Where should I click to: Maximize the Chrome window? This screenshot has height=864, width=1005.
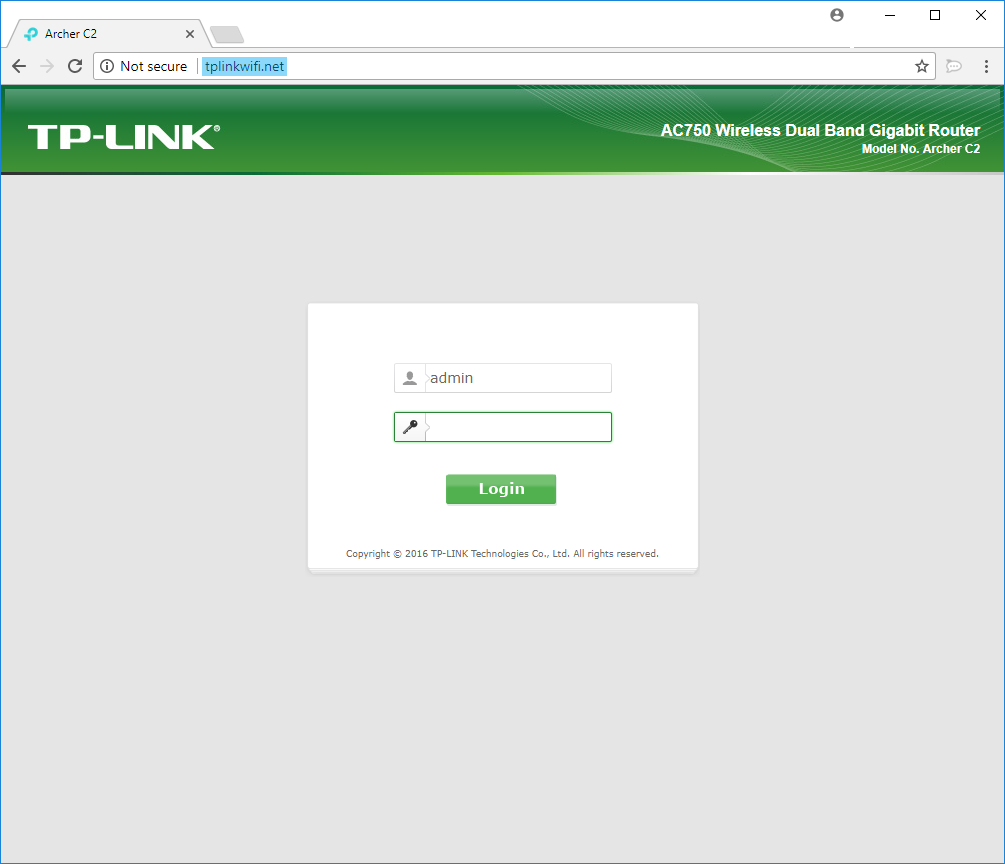coord(935,15)
